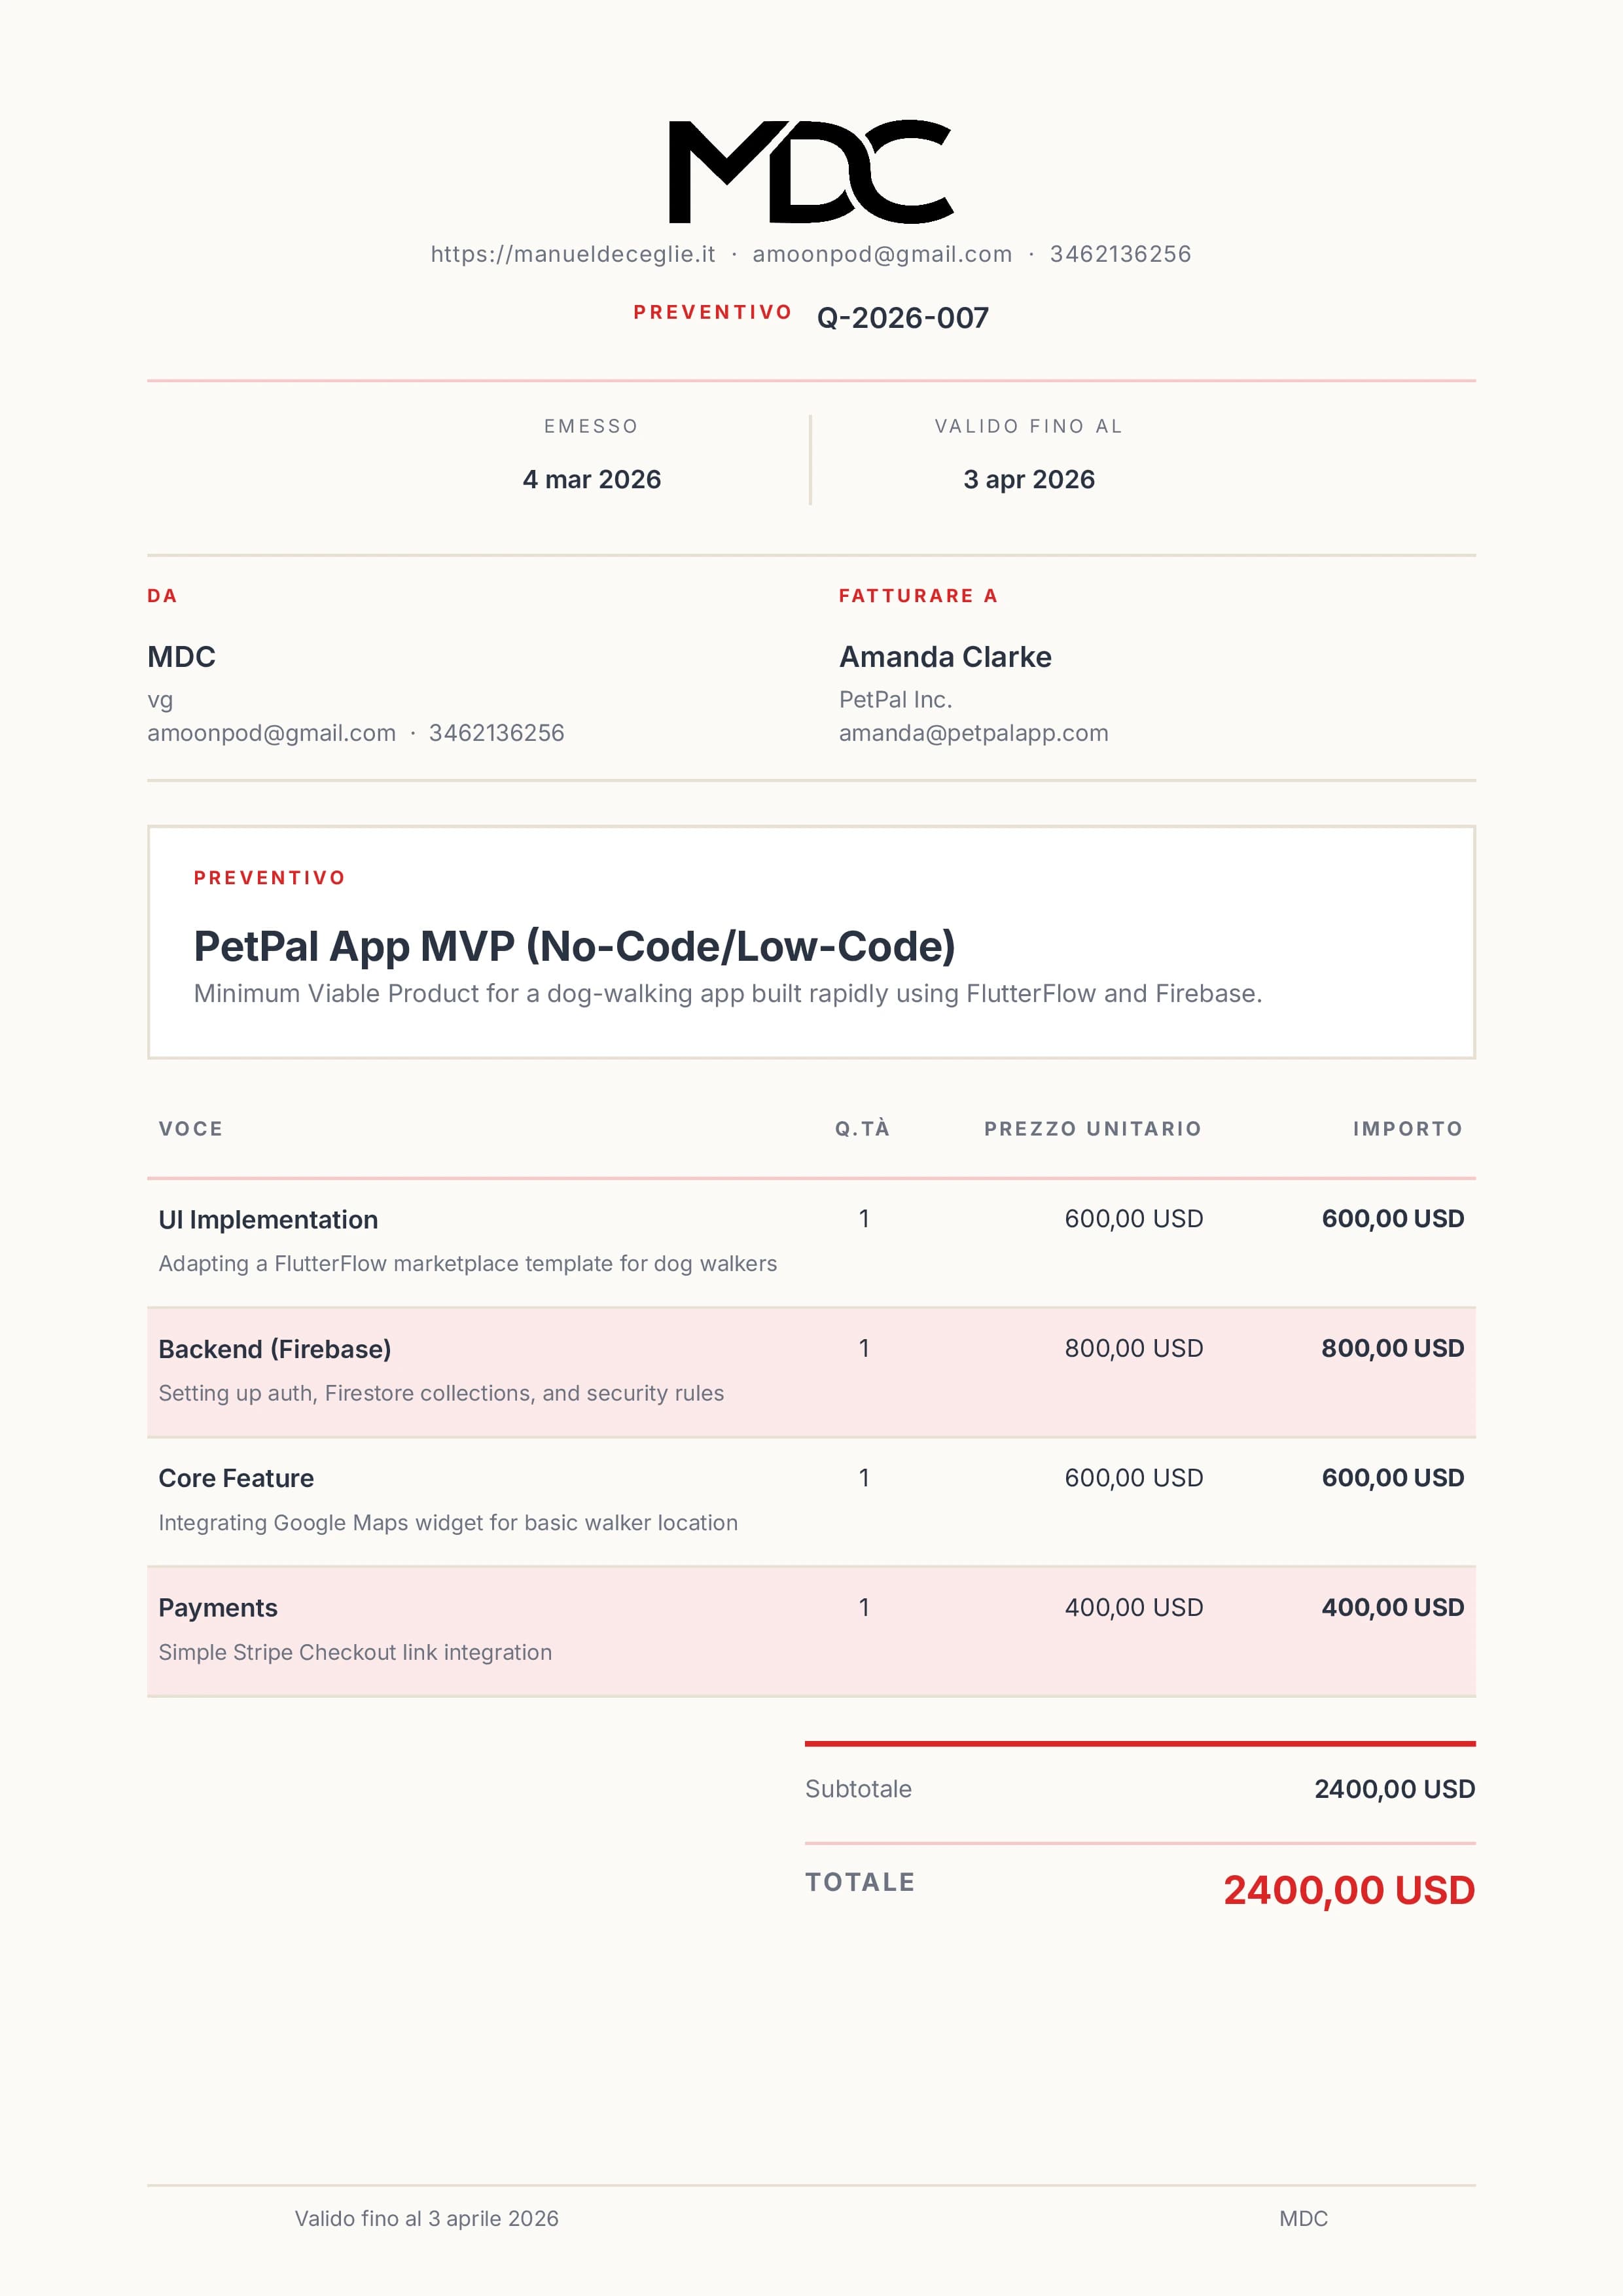The image size is (1623, 2296).
Task: Click the PetPal Inc. company name
Action: click(x=895, y=700)
